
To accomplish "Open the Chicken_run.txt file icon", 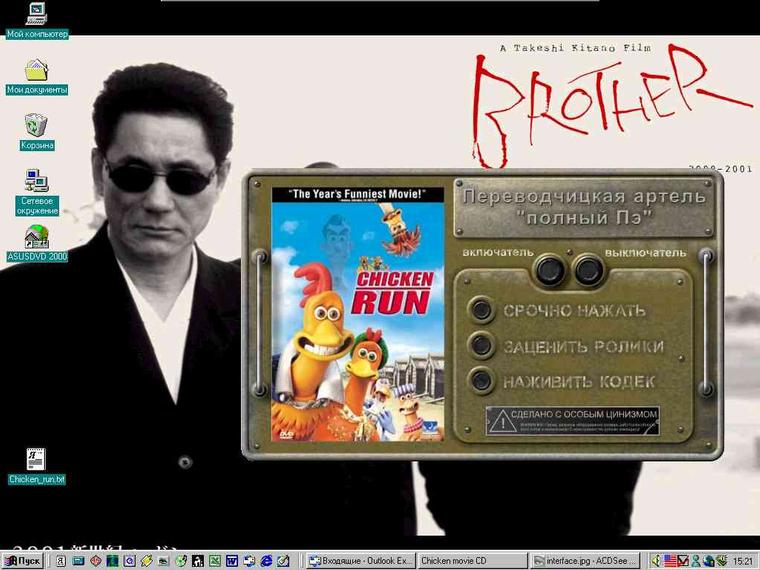I will point(36,460).
